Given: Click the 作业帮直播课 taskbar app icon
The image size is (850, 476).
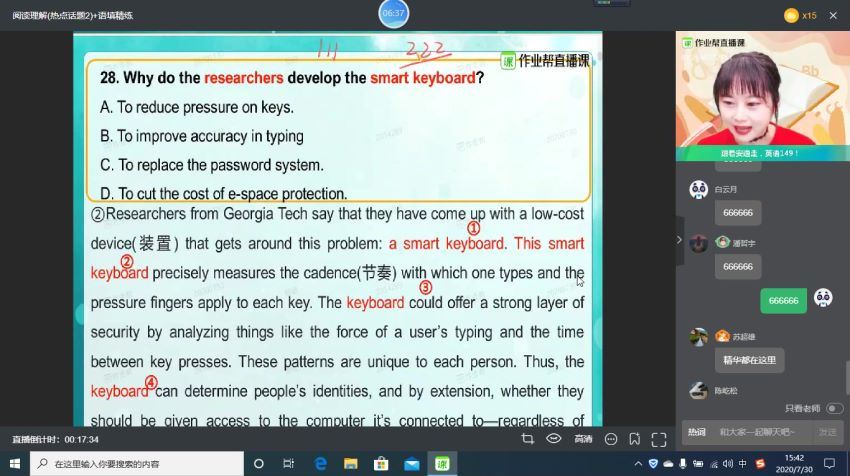Looking at the screenshot, I should point(442,464).
